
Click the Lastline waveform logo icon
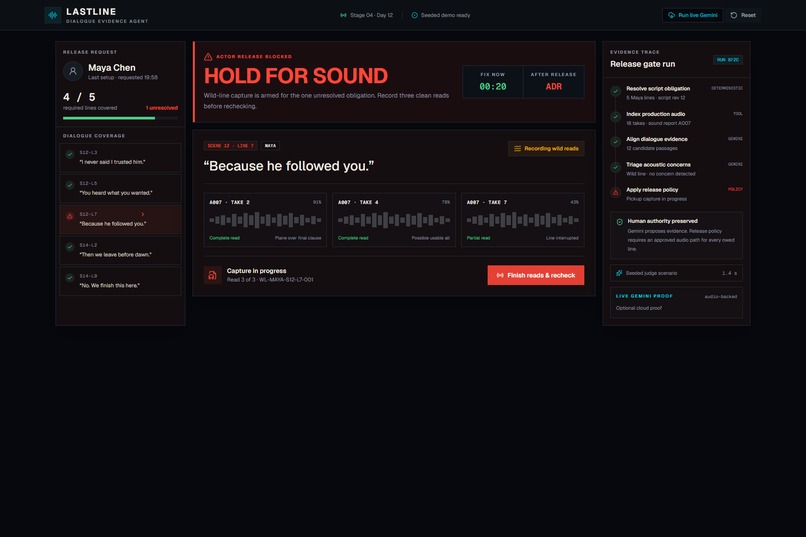[52, 15]
